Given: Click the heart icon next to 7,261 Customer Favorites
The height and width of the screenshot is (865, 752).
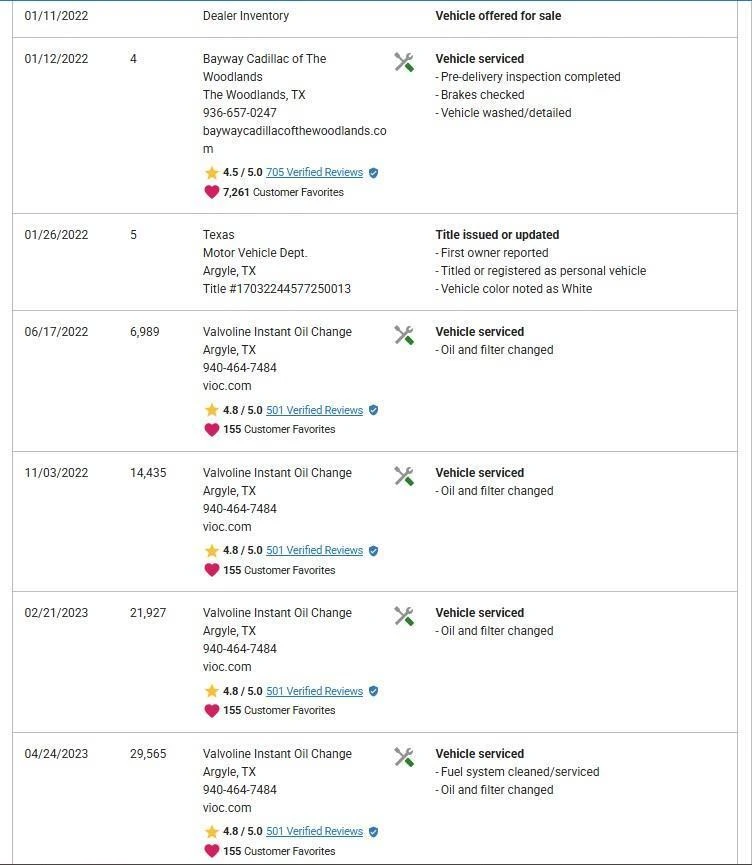Looking at the screenshot, I should coord(211,192).
